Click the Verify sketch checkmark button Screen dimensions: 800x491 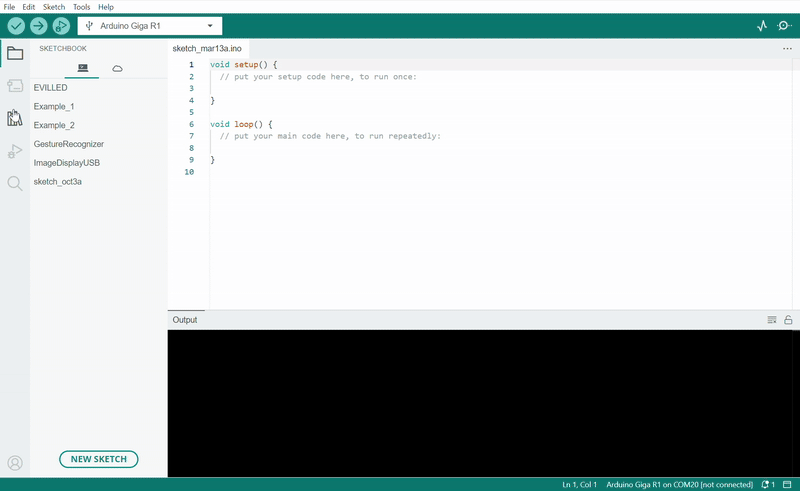point(16,26)
